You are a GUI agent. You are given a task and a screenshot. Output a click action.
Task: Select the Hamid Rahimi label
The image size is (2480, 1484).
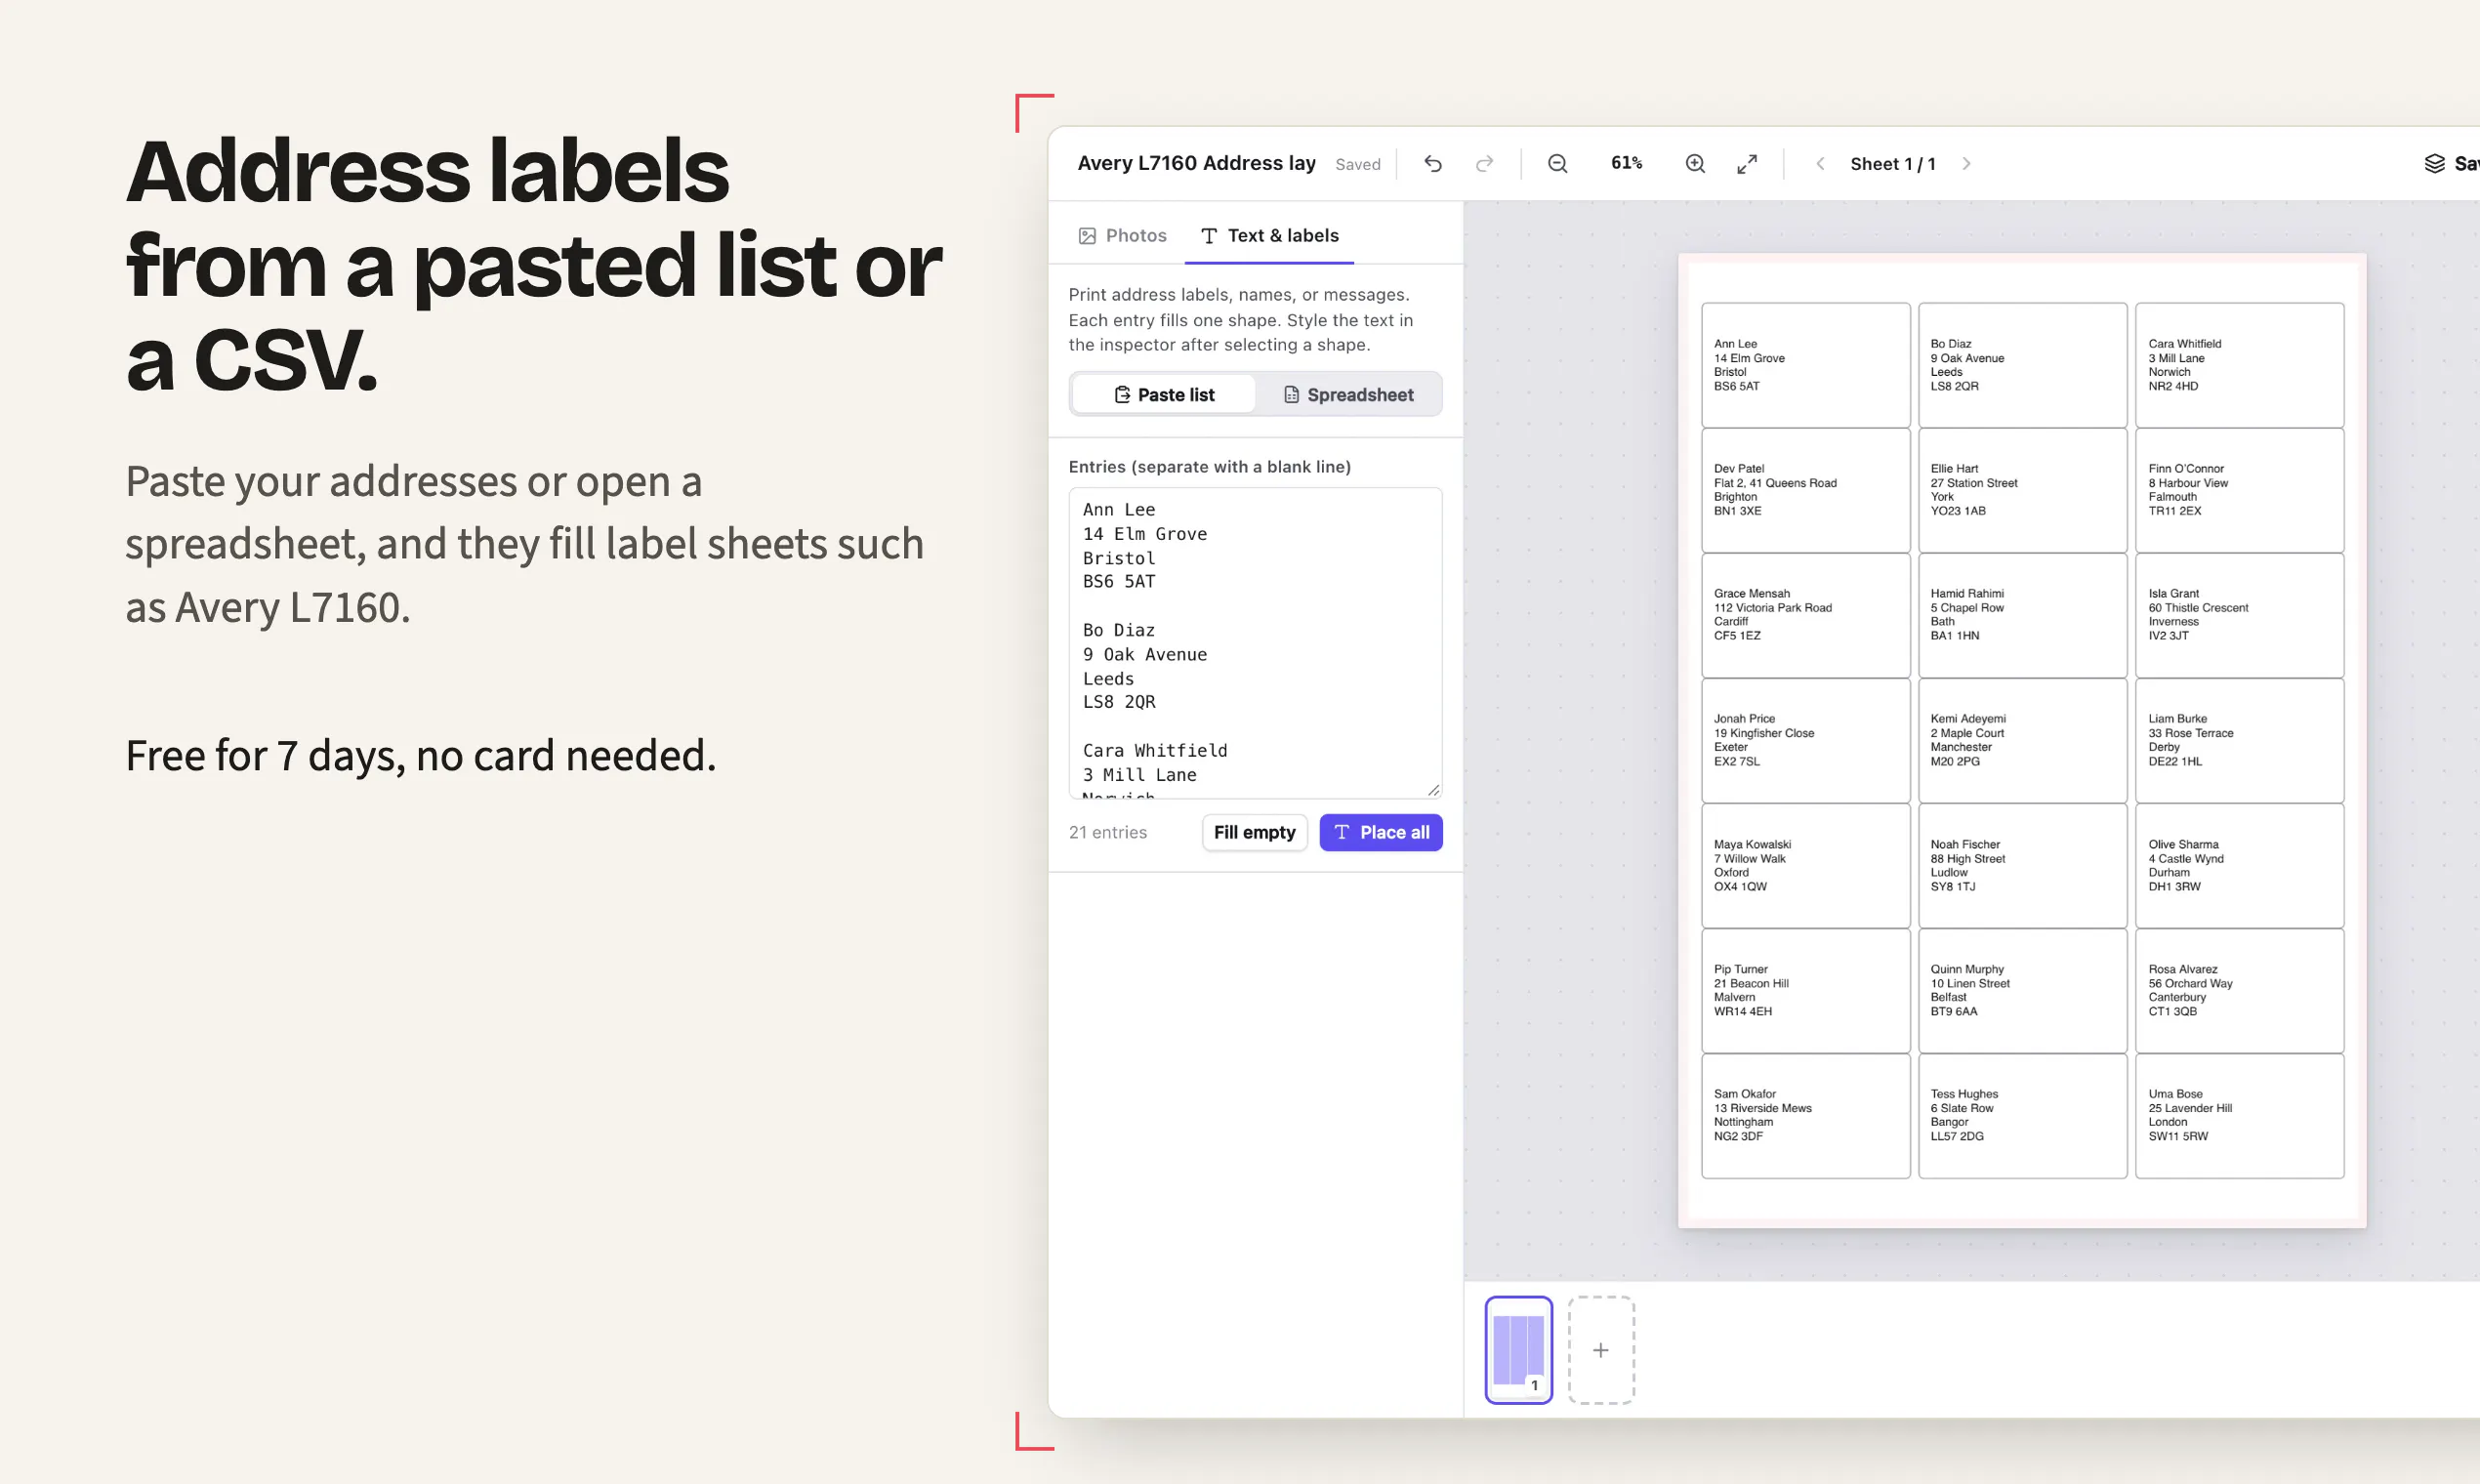click(x=2022, y=615)
